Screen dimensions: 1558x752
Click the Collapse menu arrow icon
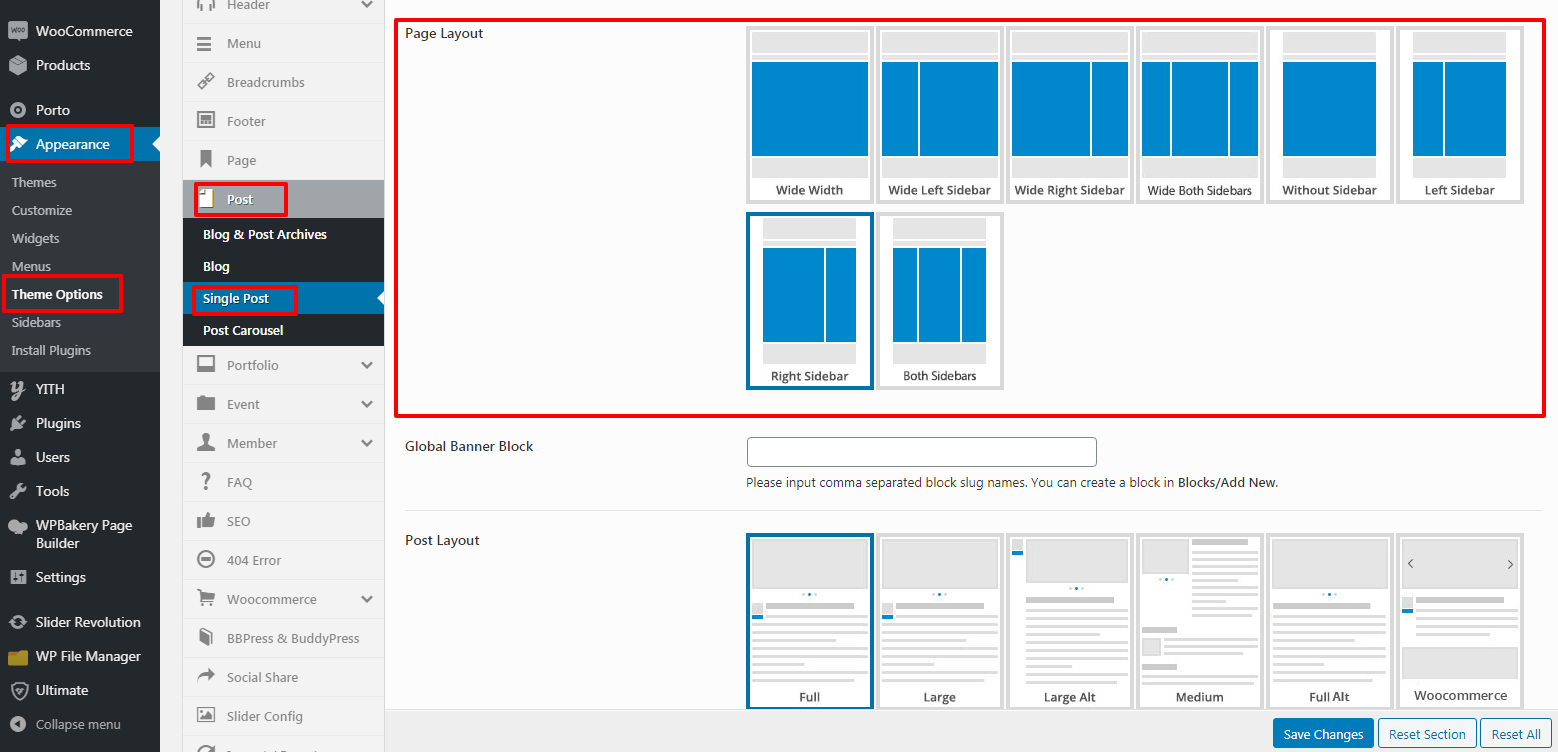[18, 724]
